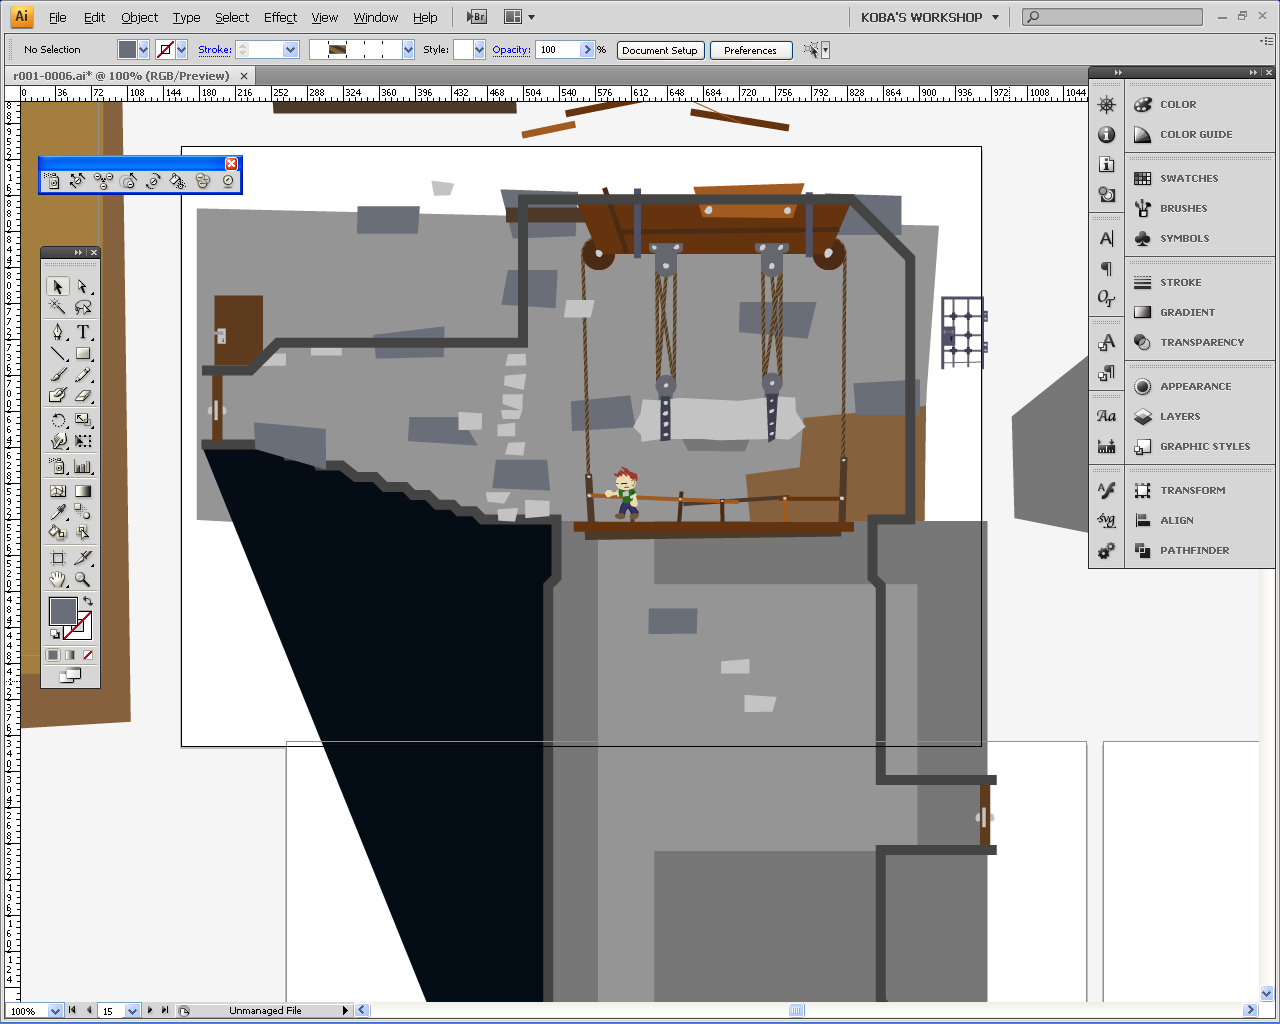Screen dimensions: 1280x1024
Task: Swap fill and stroke colors
Action: pyautogui.click(x=88, y=601)
